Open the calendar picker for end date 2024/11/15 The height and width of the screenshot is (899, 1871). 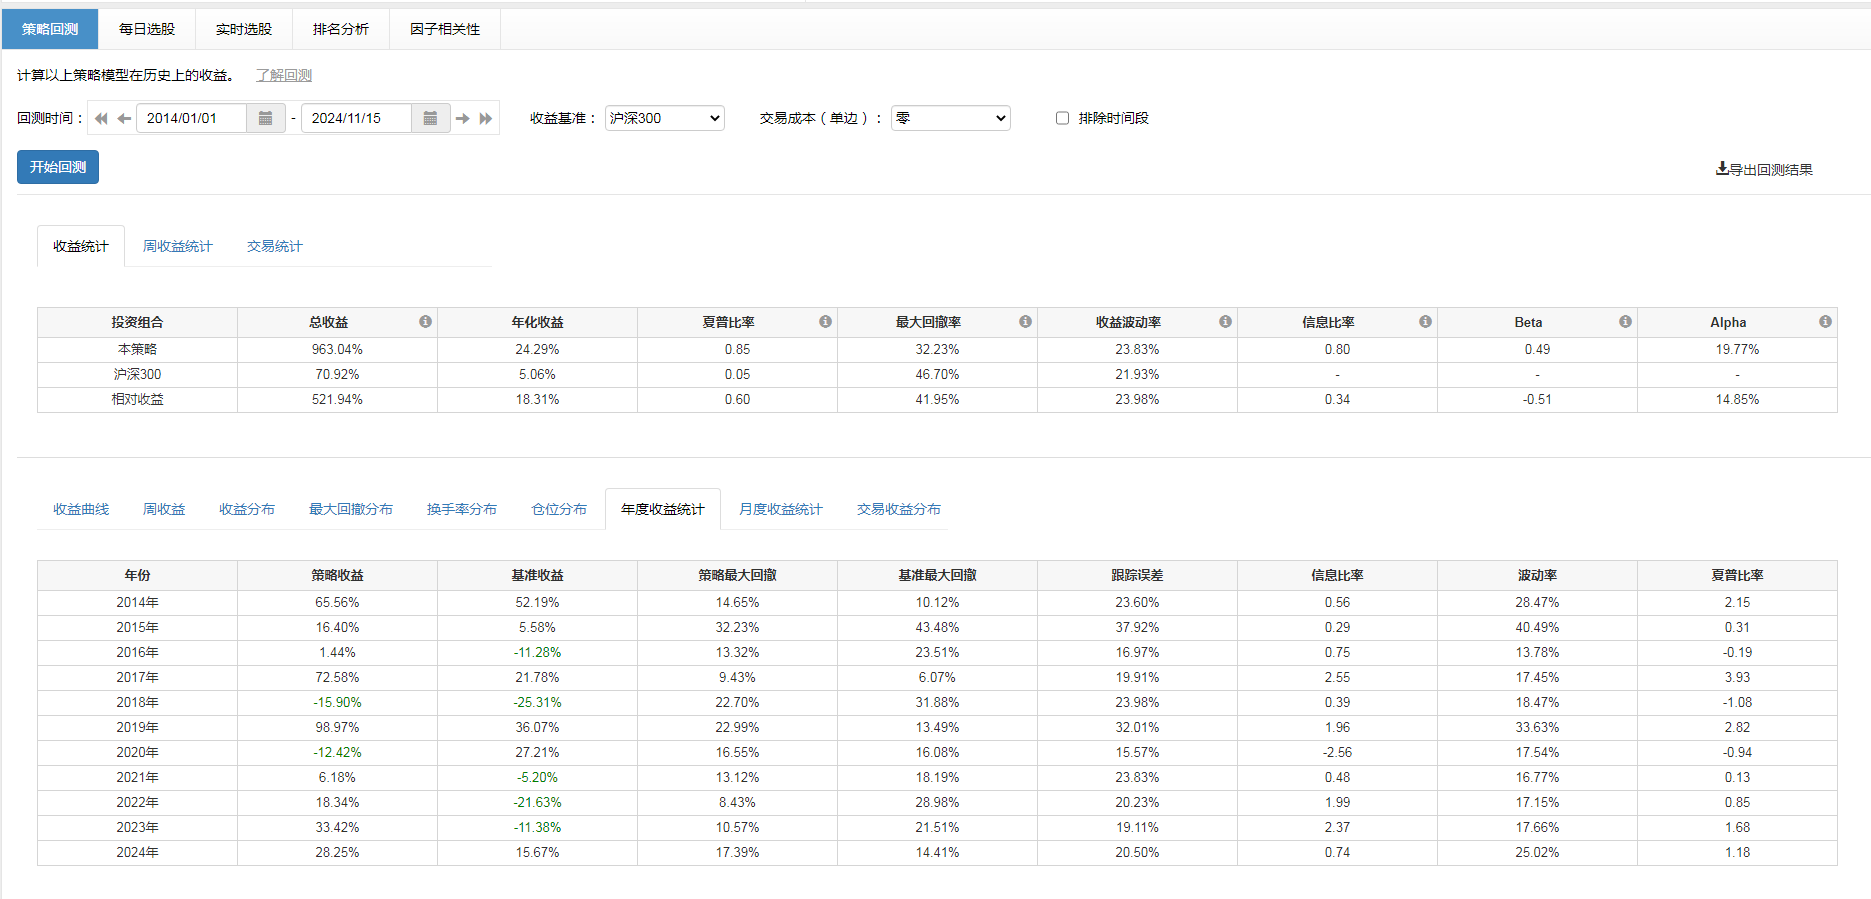click(430, 118)
